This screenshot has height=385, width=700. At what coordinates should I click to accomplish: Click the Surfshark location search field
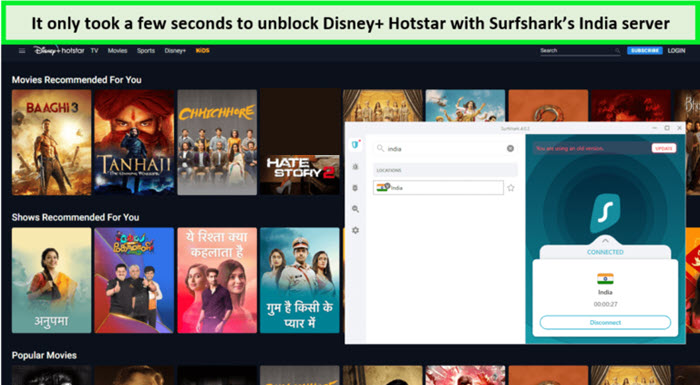tap(445, 149)
